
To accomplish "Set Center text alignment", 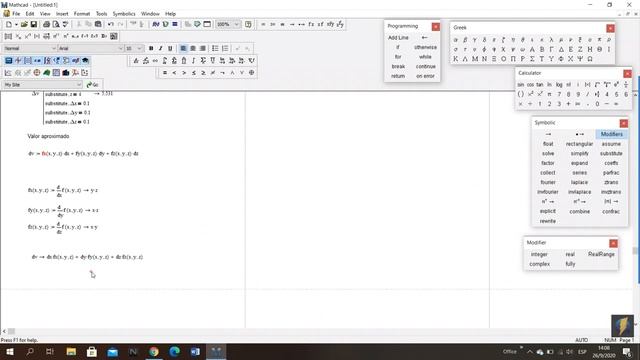I will click(193, 48).
